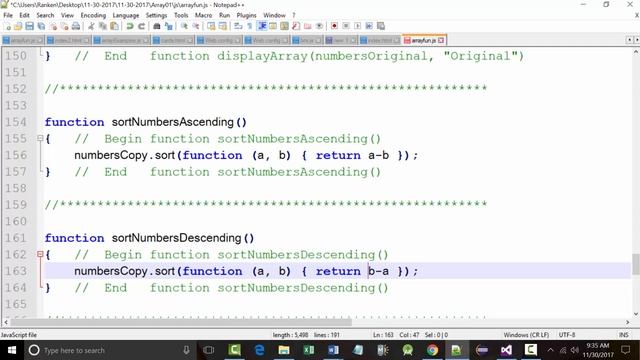Start macro recording with red dot
The height and width of the screenshot is (360, 640).
click(x=334, y=26)
